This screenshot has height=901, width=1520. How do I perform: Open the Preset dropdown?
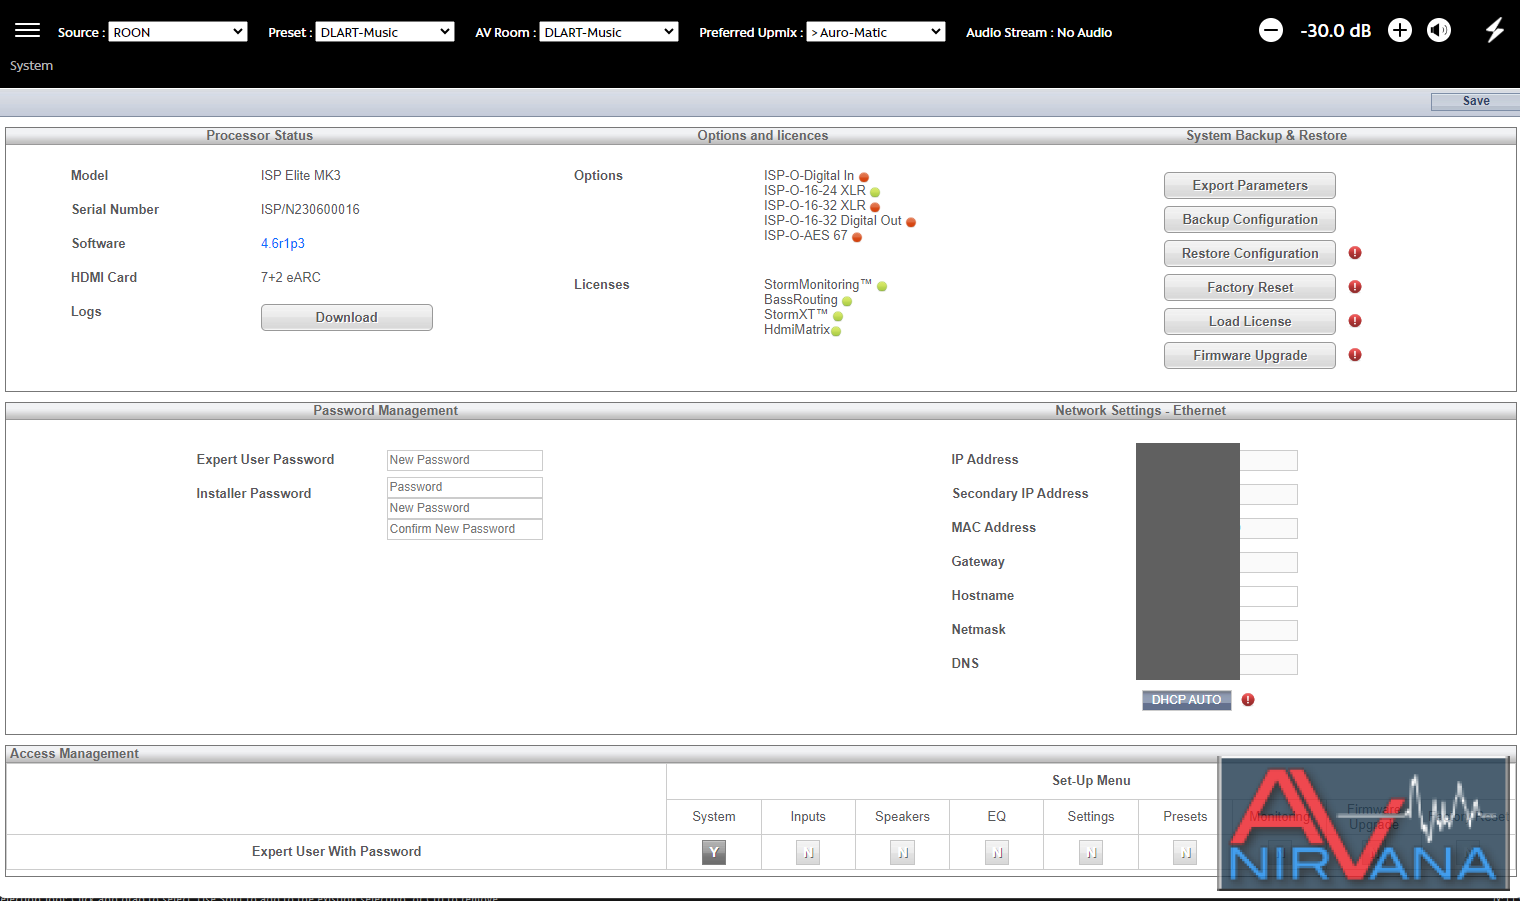click(x=385, y=32)
